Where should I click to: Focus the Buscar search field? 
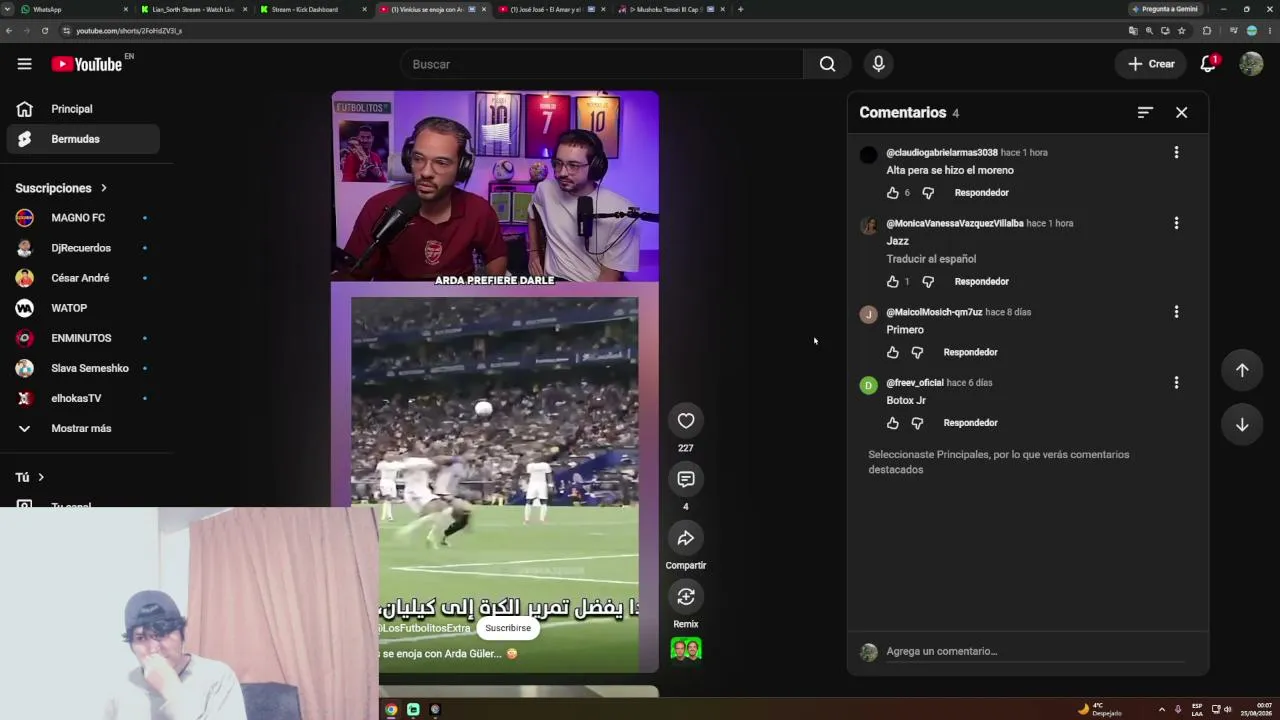click(603, 64)
